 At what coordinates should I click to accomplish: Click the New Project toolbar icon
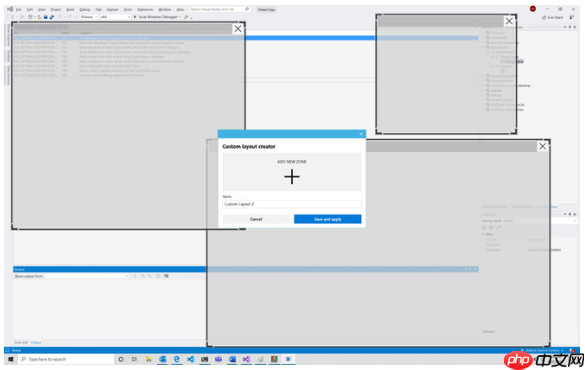(x=31, y=17)
